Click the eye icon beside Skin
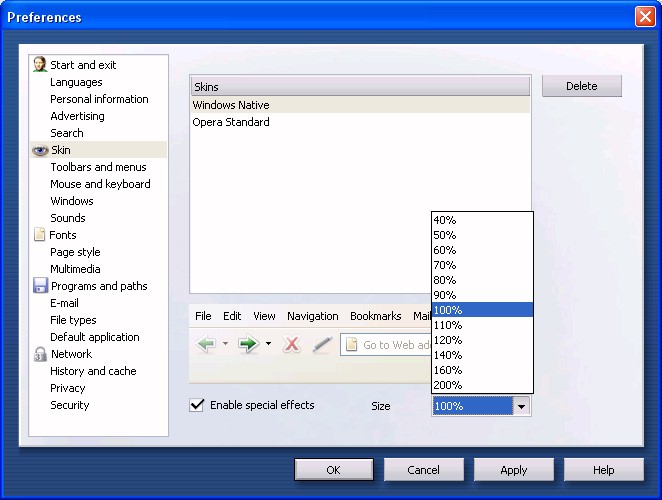Screen dimensions: 662x500 (40, 150)
